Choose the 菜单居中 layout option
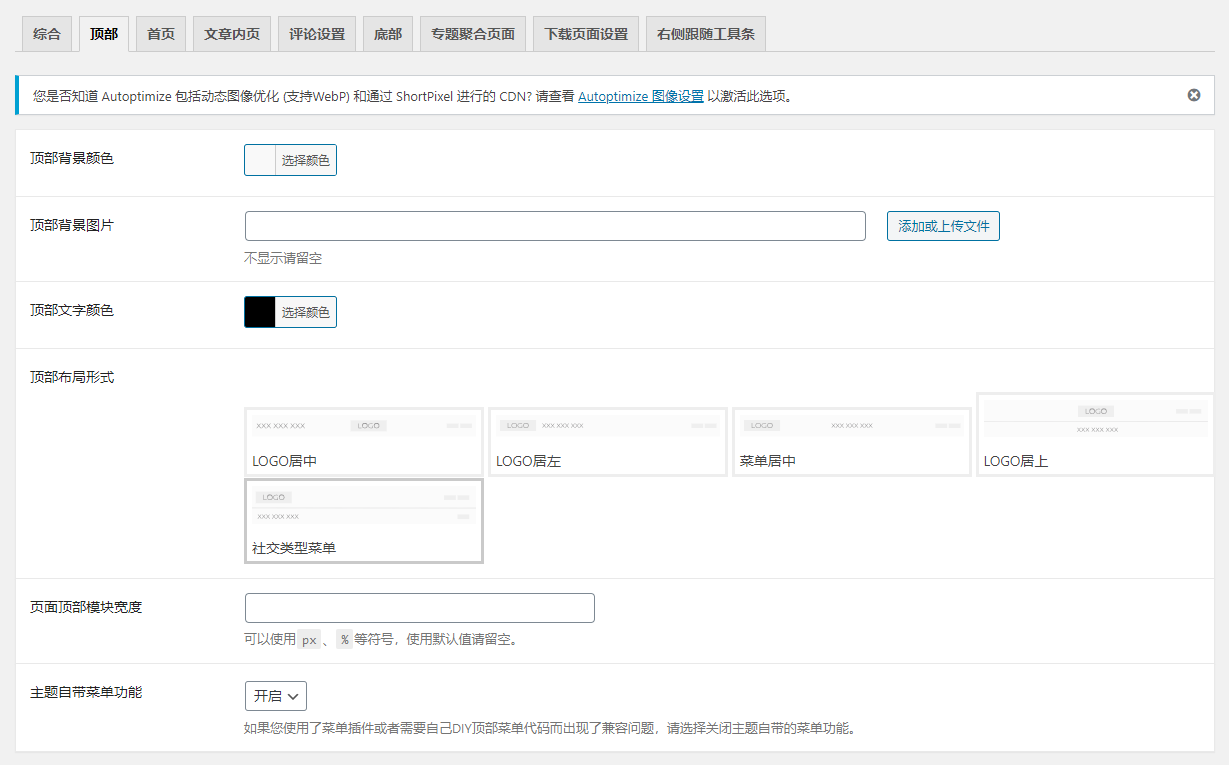The width and height of the screenshot is (1229, 765). [x=852, y=442]
